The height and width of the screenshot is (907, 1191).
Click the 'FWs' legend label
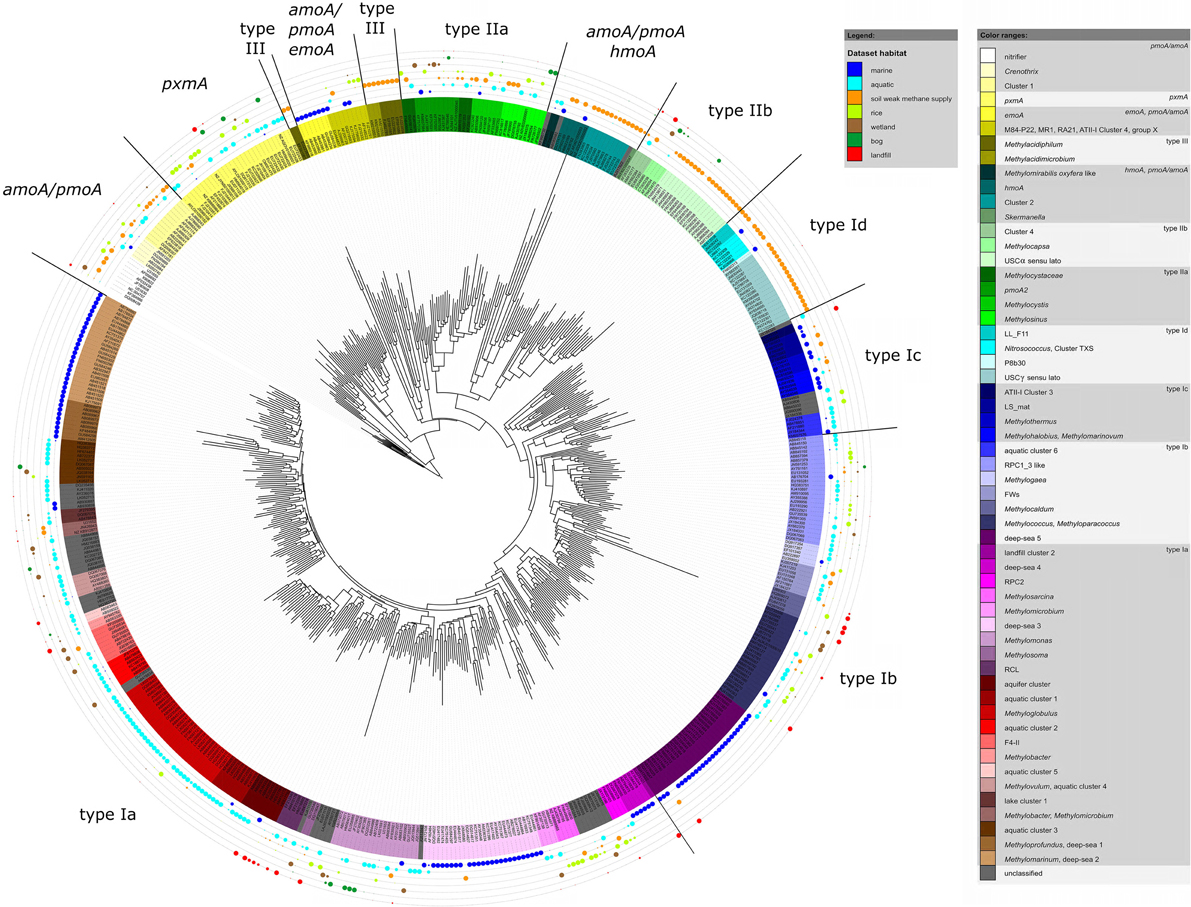[1012, 495]
